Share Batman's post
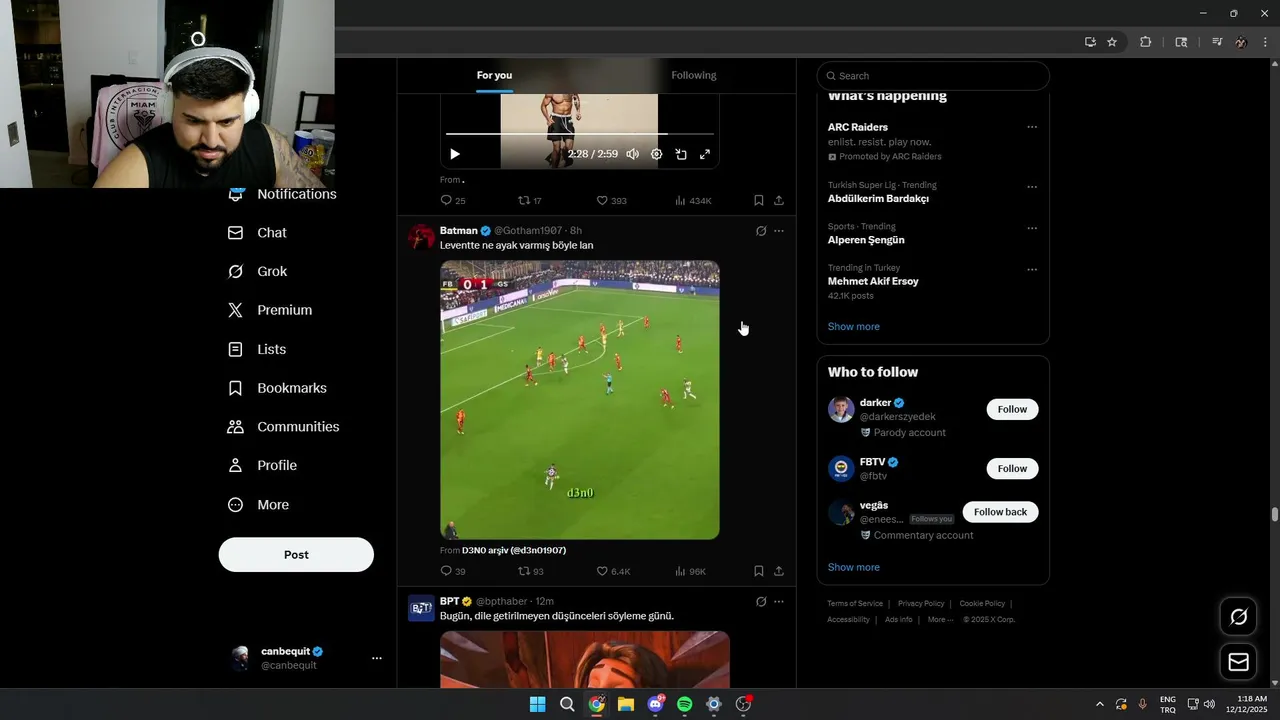The image size is (1280, 720). coord(779,572)
